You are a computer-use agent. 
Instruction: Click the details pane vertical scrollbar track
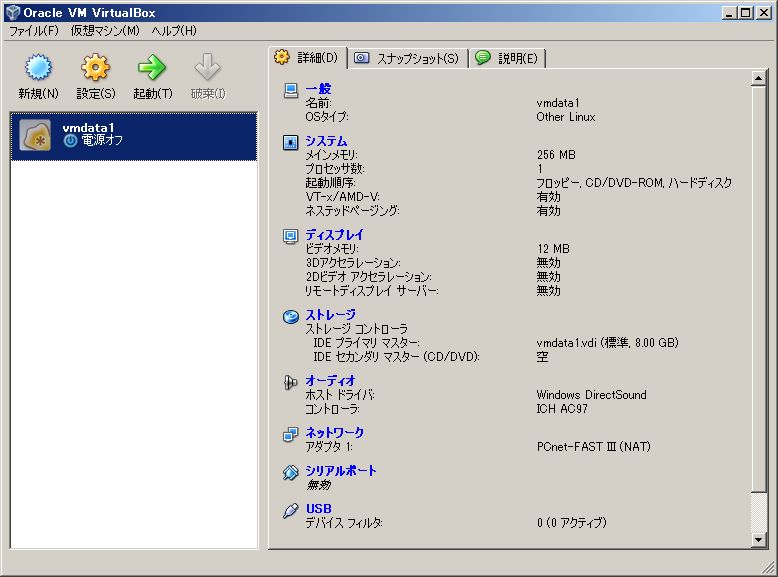(x=758, y=512)
